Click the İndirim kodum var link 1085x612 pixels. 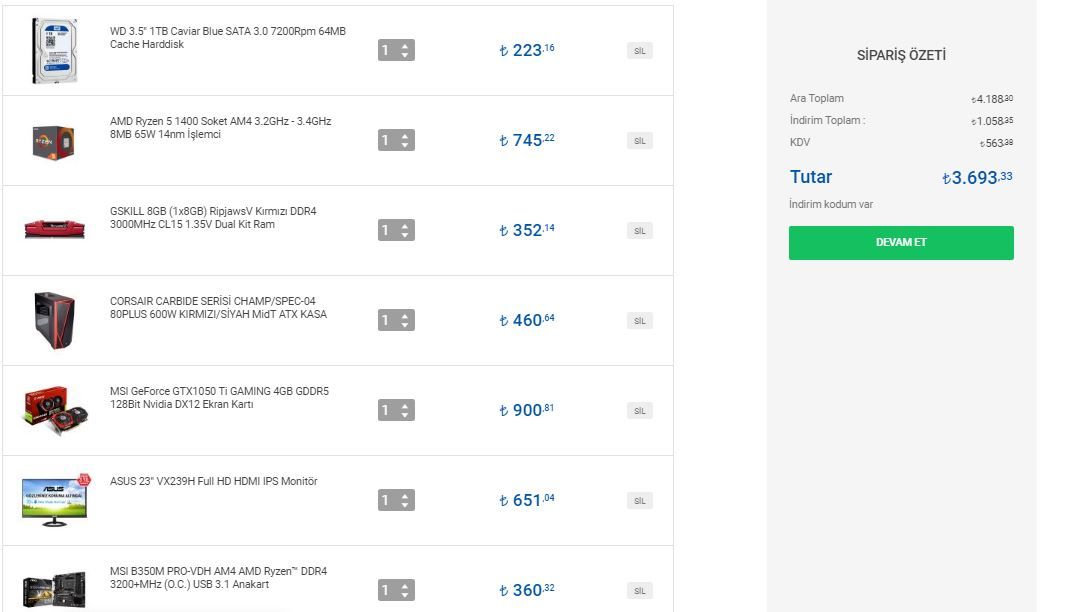point(831,205)
